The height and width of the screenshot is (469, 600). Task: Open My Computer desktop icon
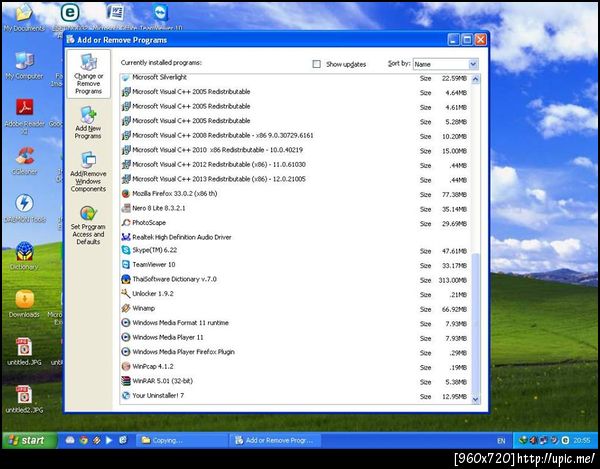tap(24, 66)
